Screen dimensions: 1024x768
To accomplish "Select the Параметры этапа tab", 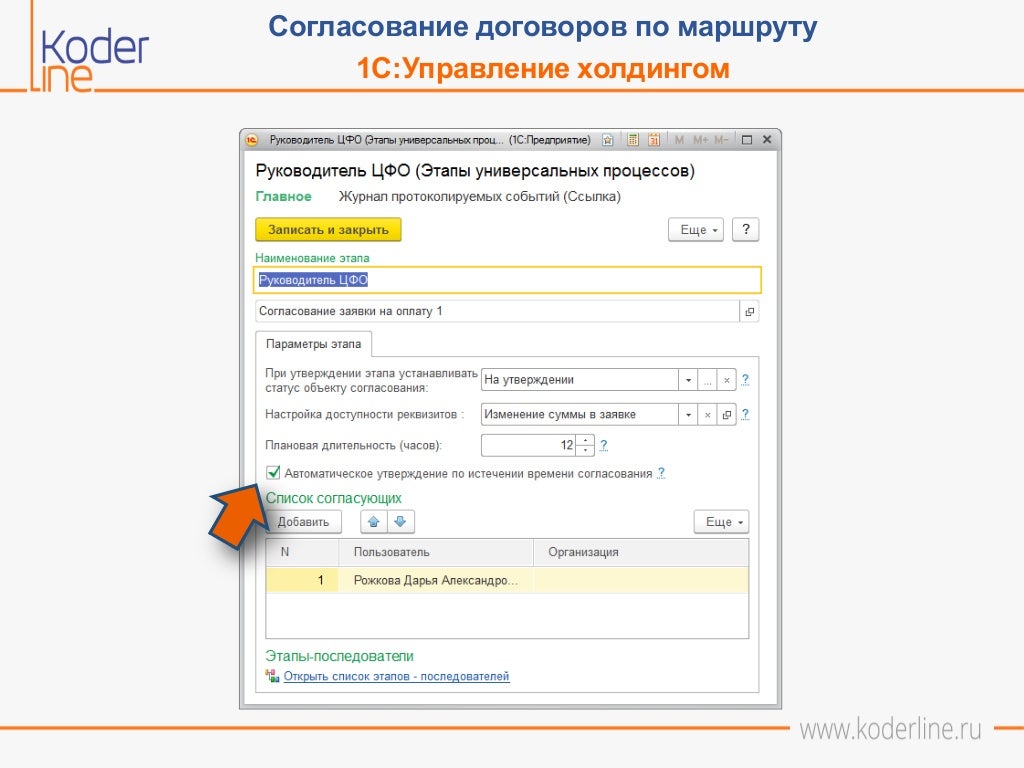I will pyautogui.click(x=313, y=344).
